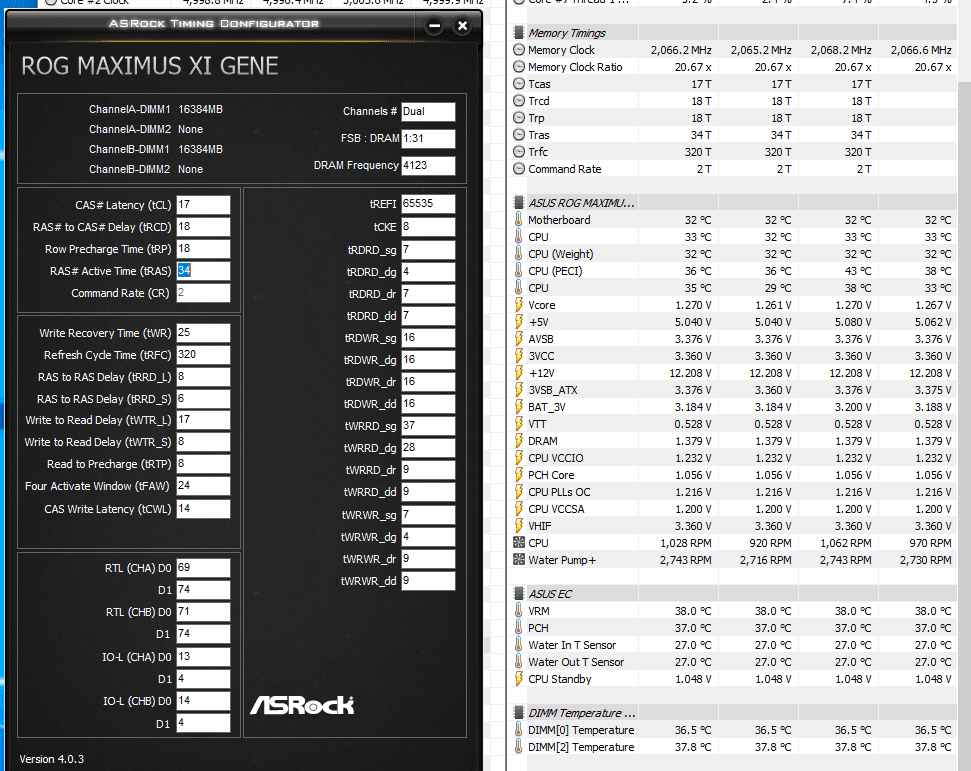The image size is (971, 771).
Task: Select the 3VSB_ATX voltage row
Action: (734, 390)
